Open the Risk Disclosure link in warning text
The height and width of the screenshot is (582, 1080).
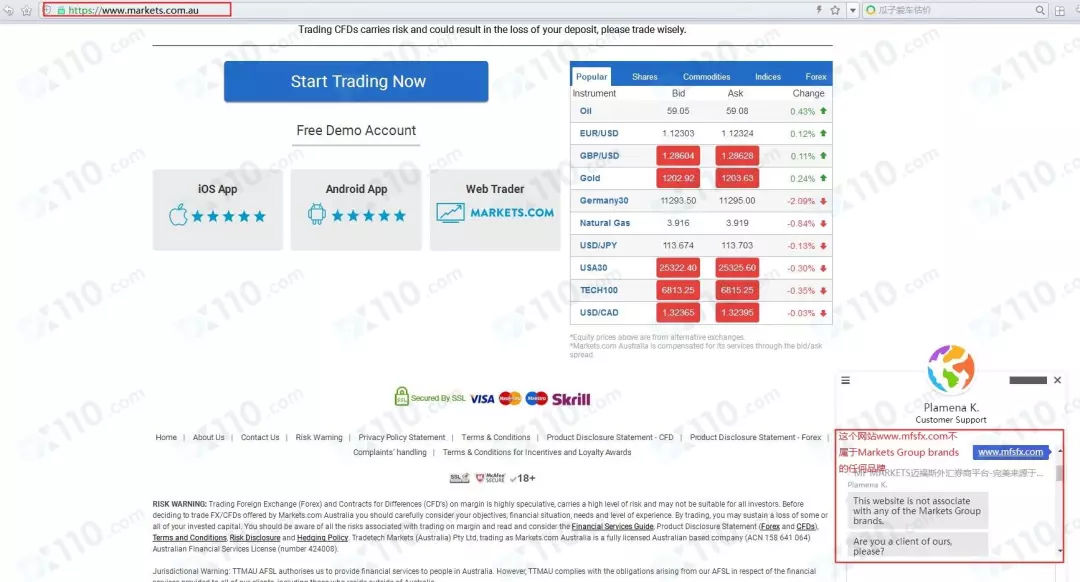point(255,538)
